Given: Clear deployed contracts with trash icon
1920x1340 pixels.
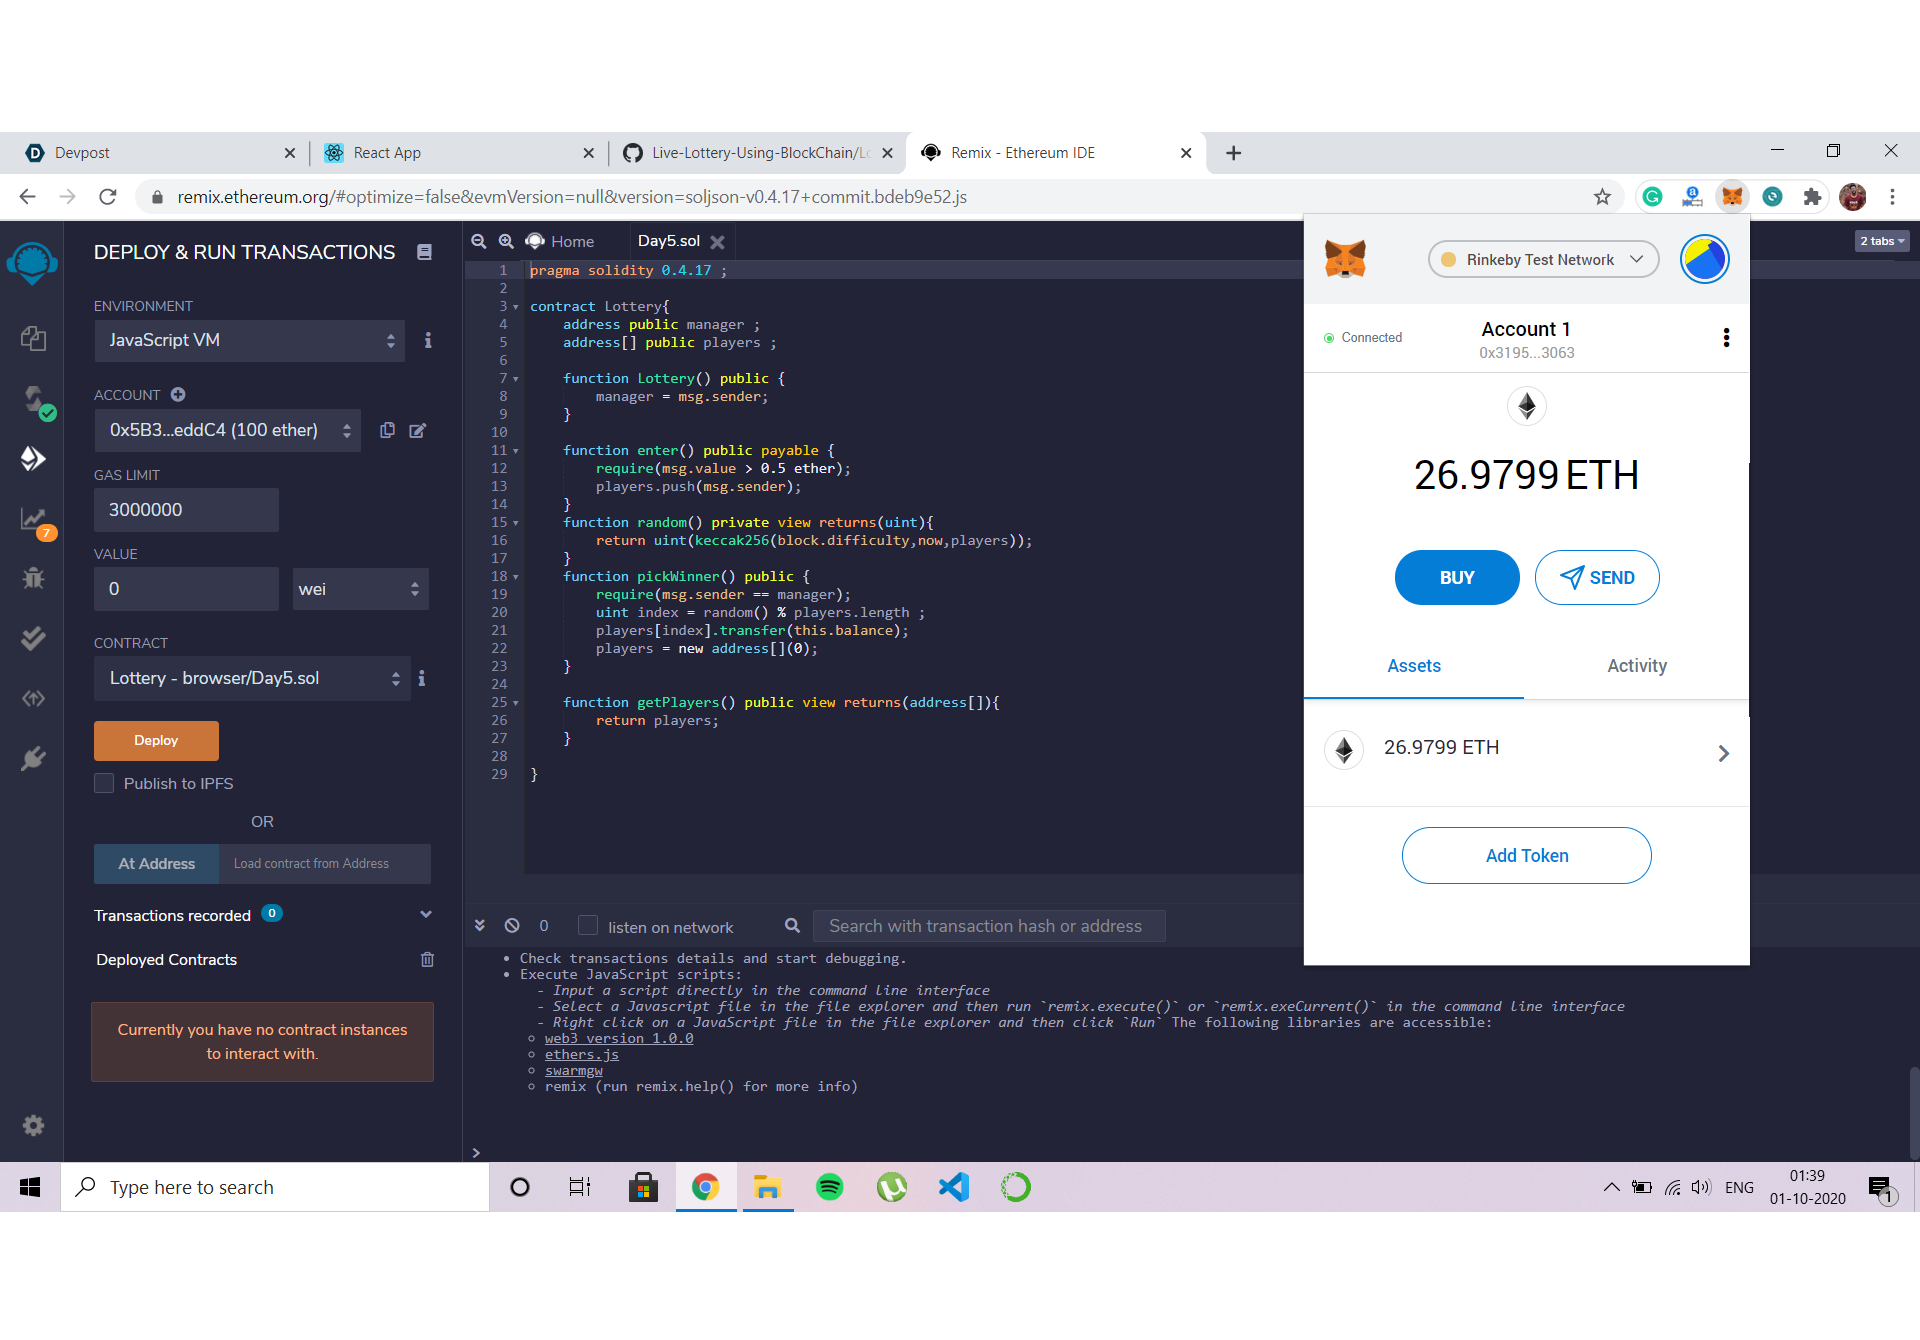Looking at the screenshot, I should pyautogui.click(x=427, y=959).
